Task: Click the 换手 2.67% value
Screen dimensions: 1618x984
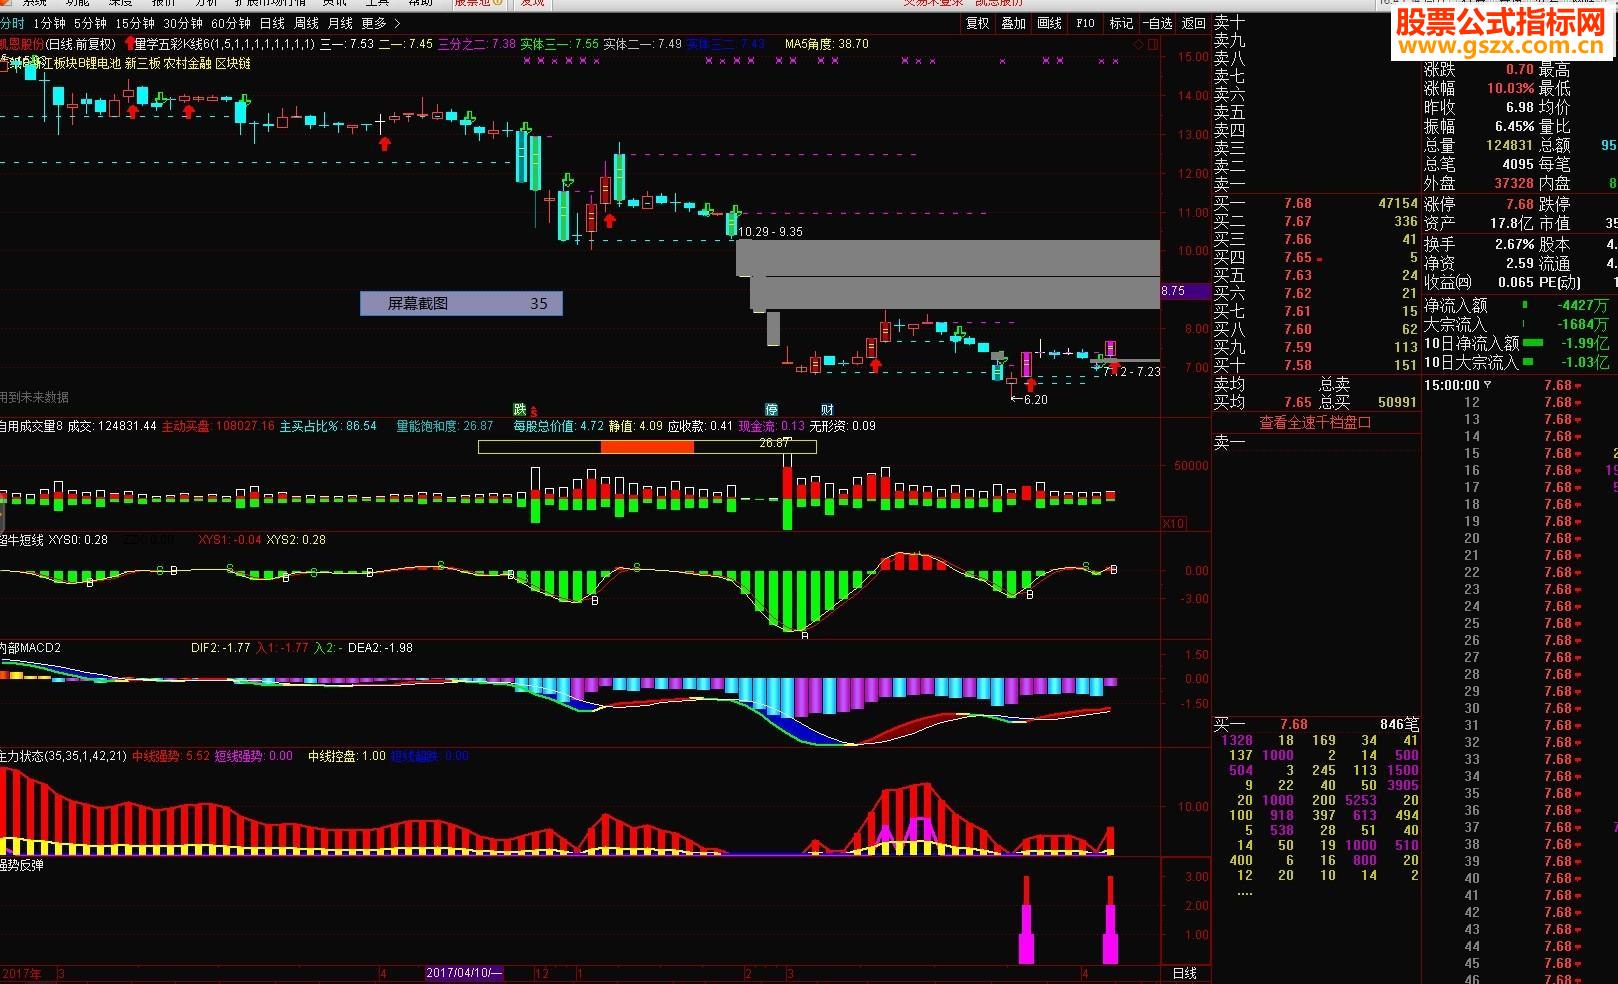Action: coord(1514,244)
